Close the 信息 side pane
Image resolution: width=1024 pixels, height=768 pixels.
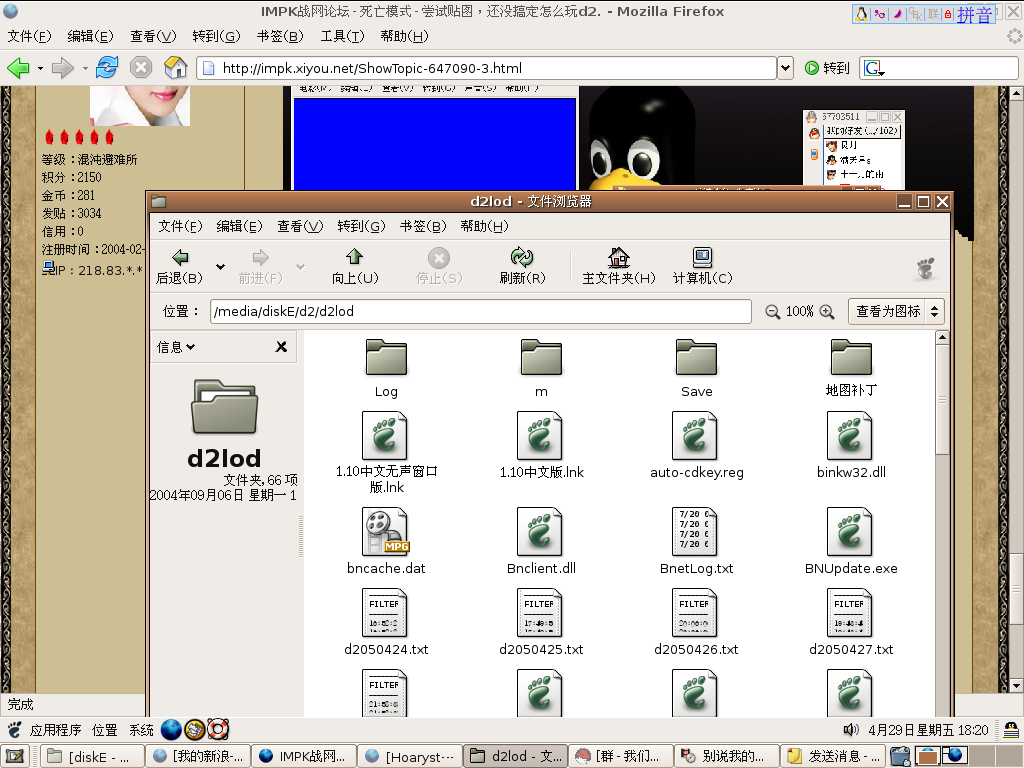coord(281,347)
